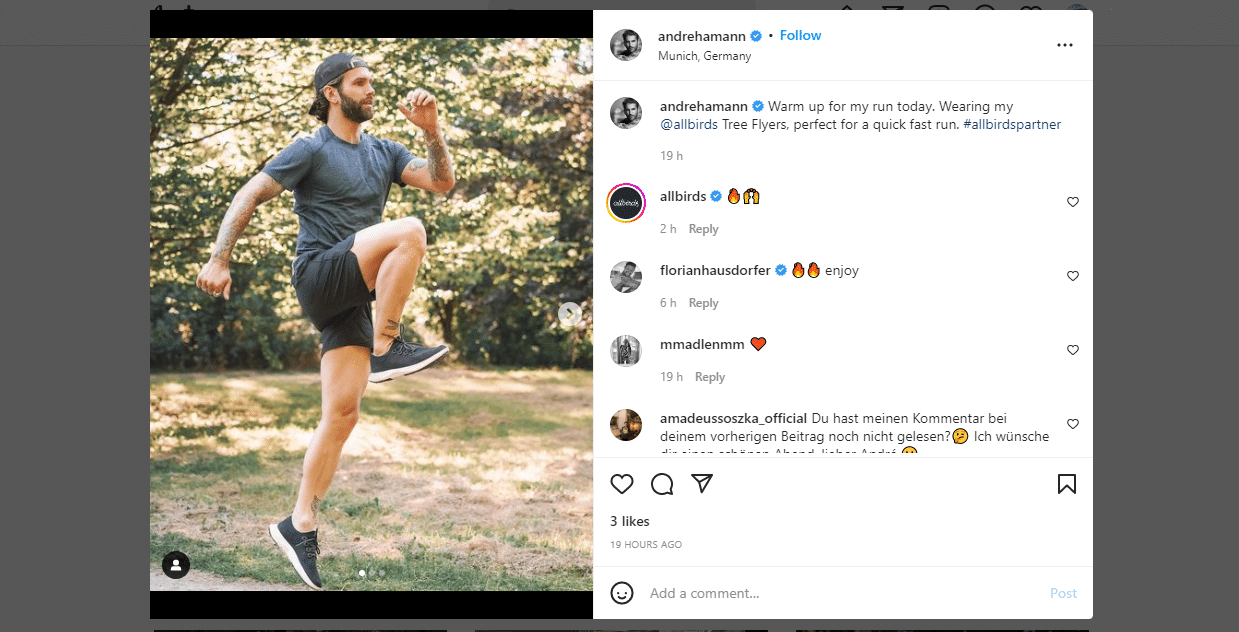
Task: Click the Add a comment field
Action: pyautogui.click(x=840, y=593)
